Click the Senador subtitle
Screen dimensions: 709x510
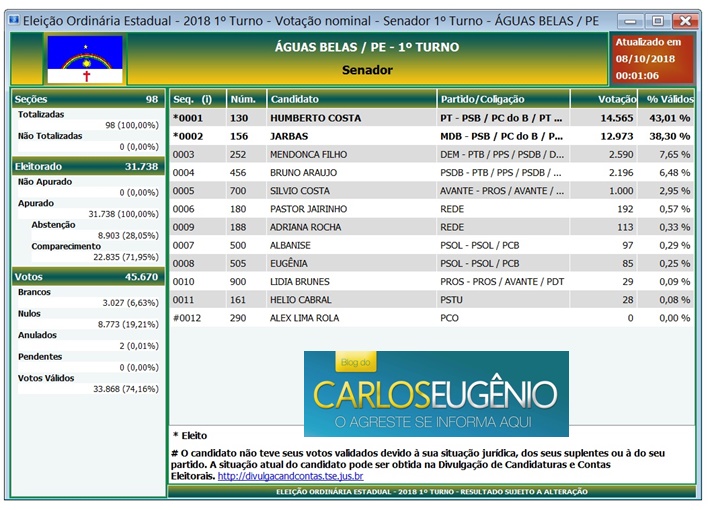pyautogui.click(x=367, y=70)
